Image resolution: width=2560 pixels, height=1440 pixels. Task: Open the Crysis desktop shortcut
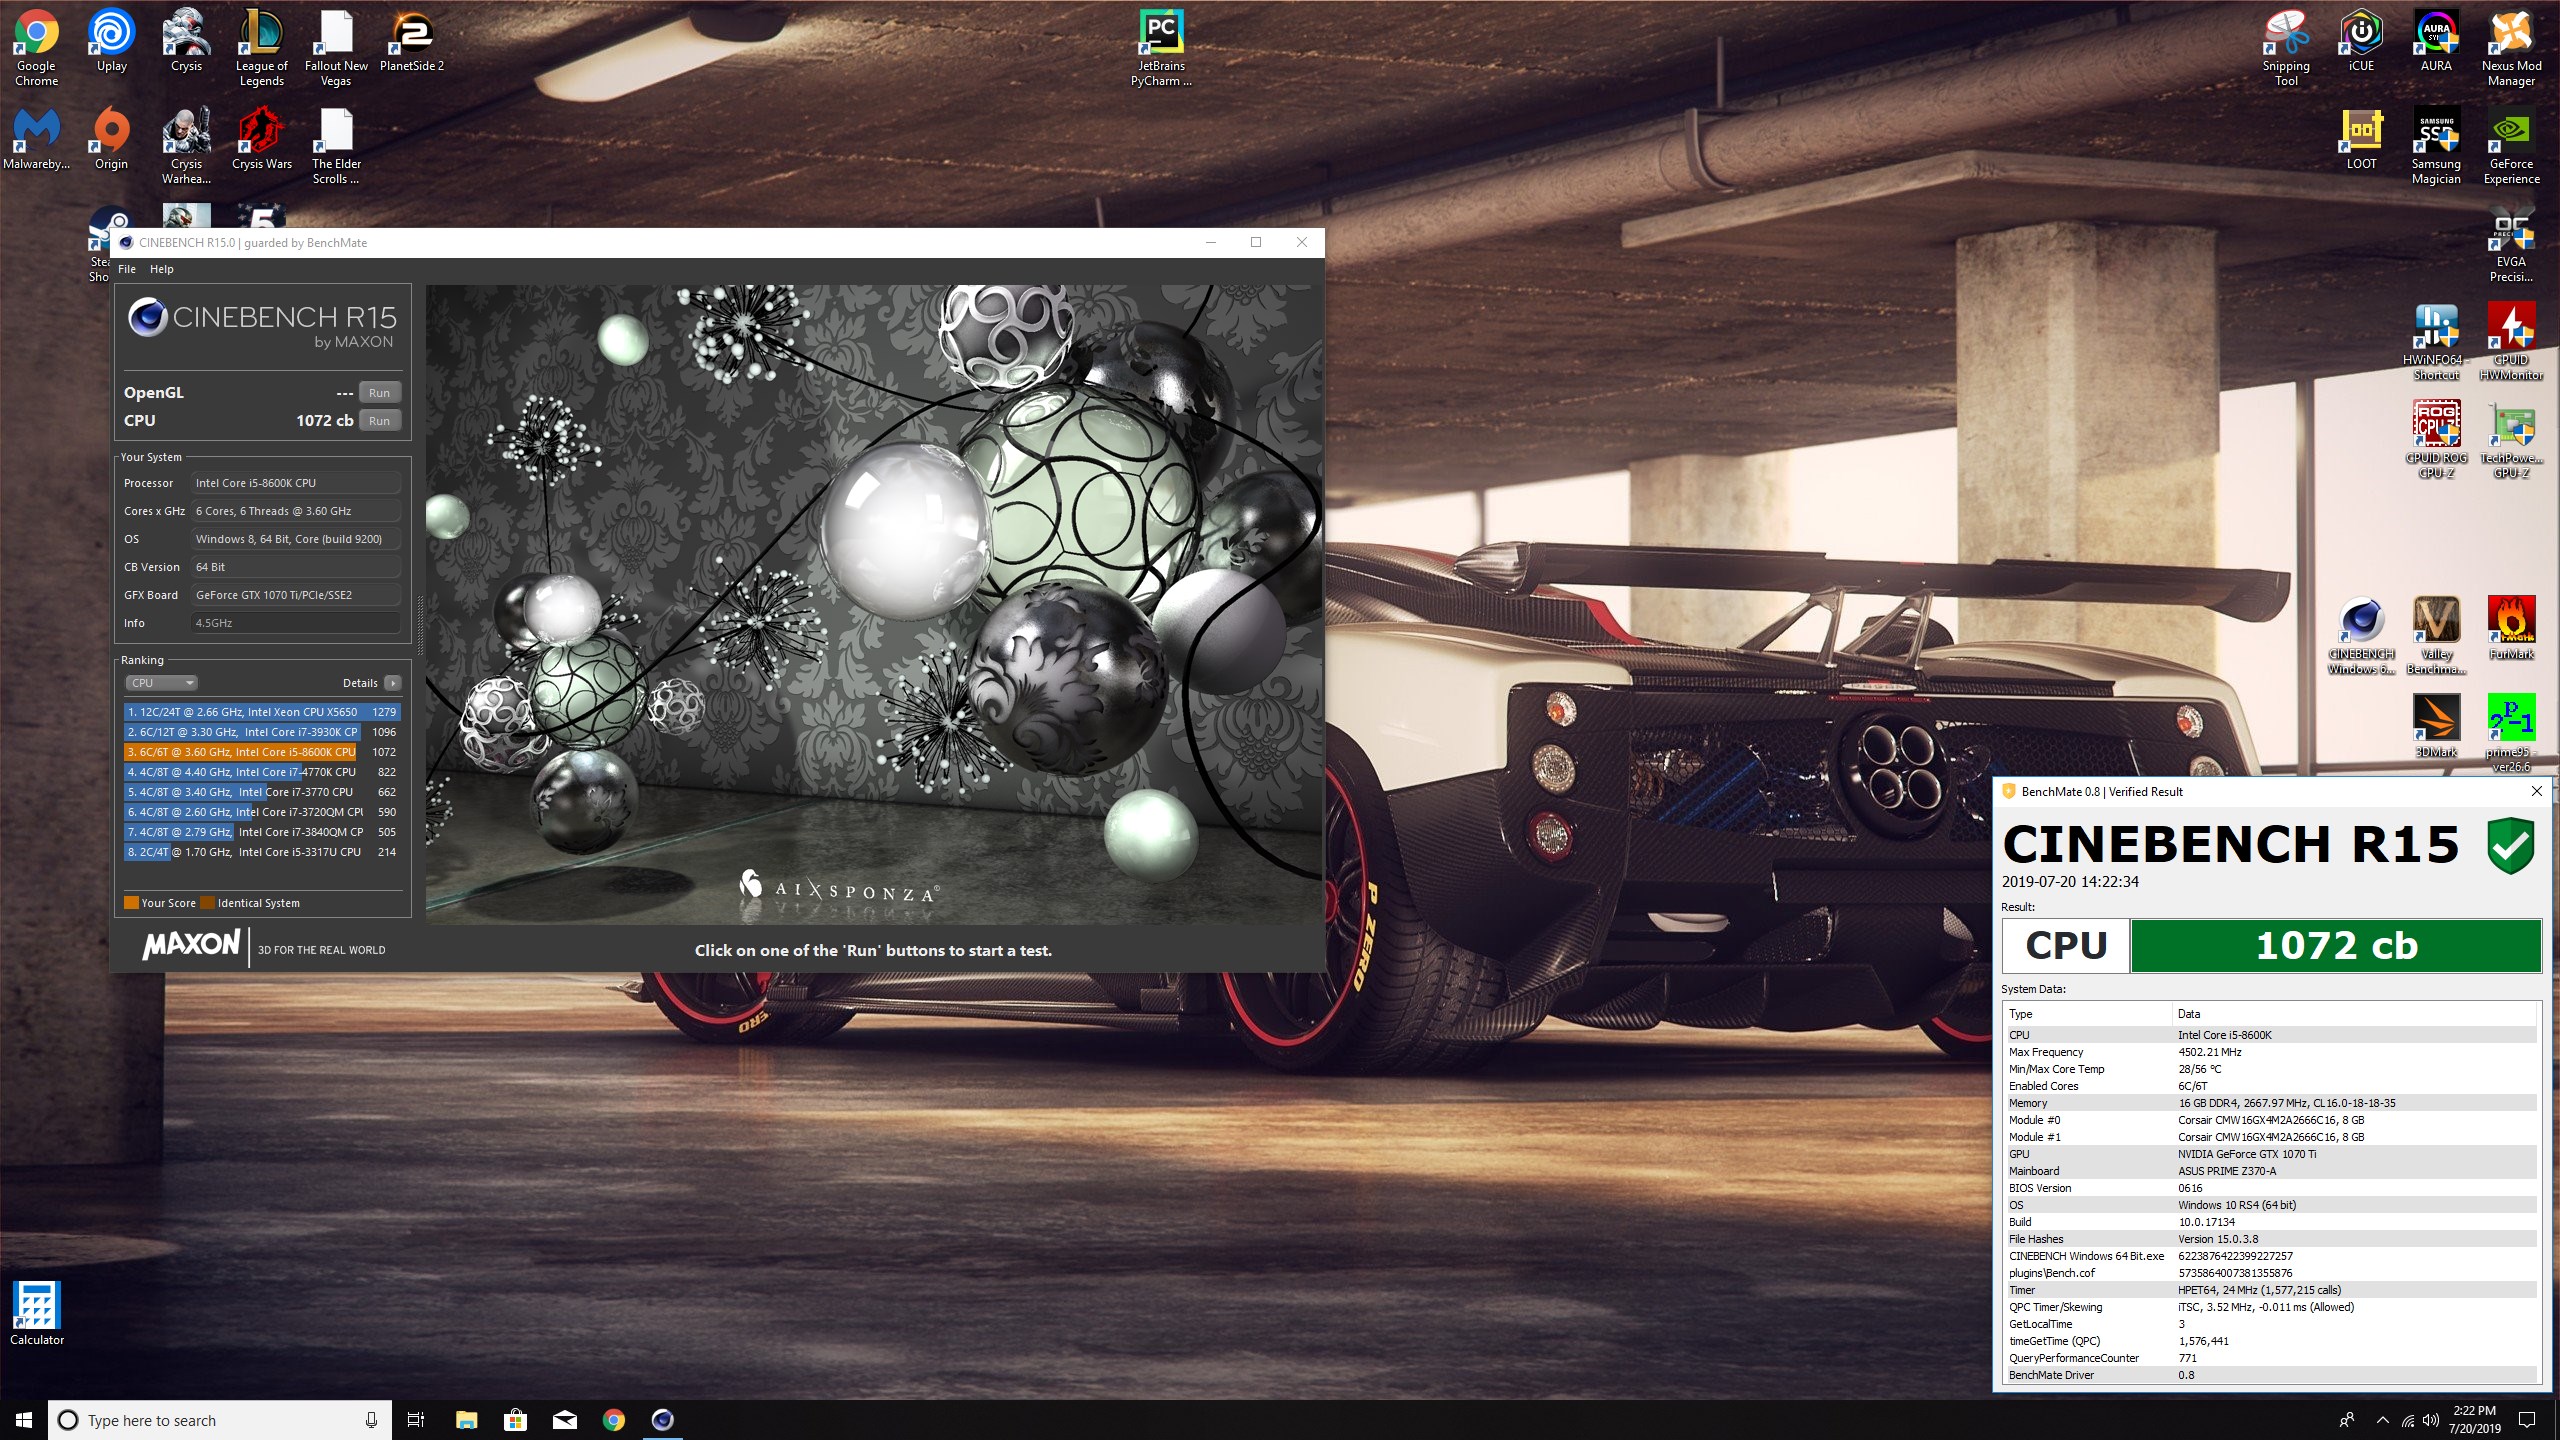click(x=186, y=42)
